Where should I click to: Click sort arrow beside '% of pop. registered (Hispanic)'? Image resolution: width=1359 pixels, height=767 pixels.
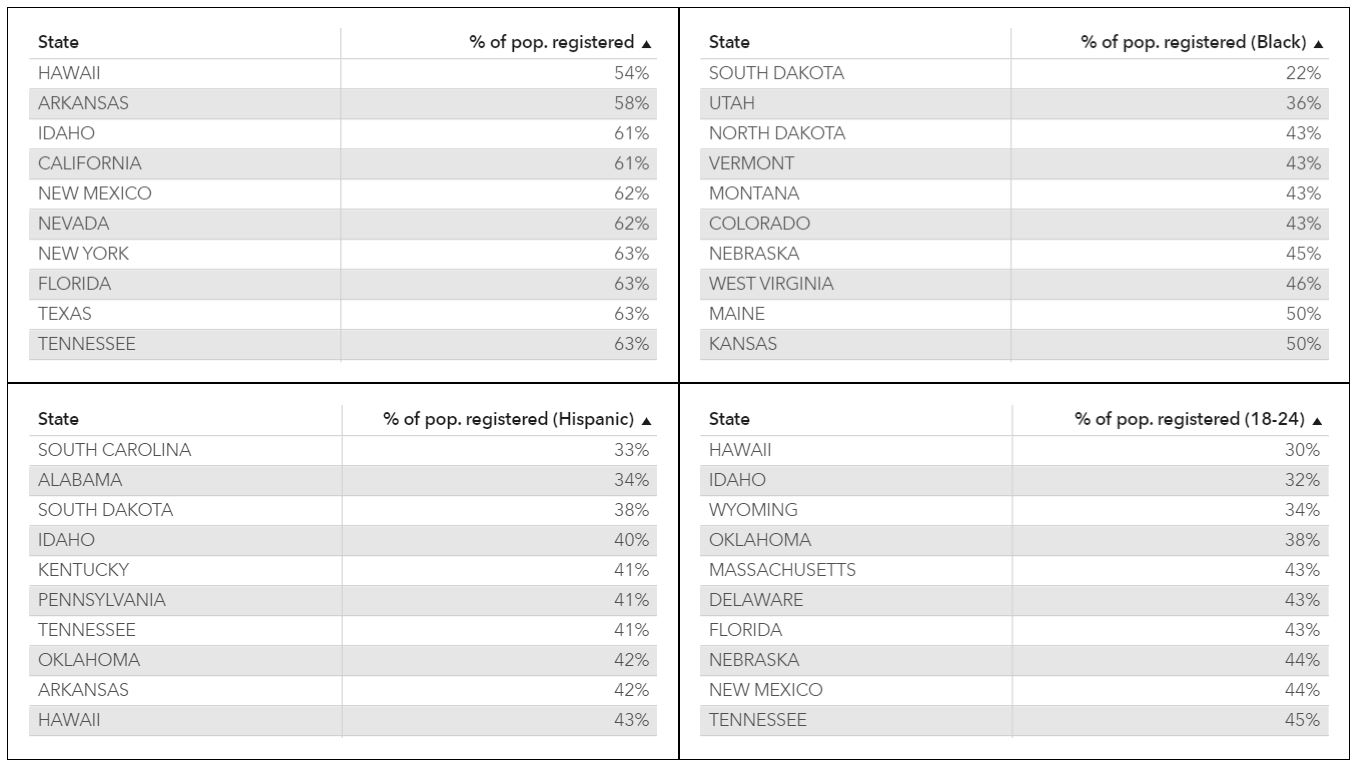(x=646, y=421)
